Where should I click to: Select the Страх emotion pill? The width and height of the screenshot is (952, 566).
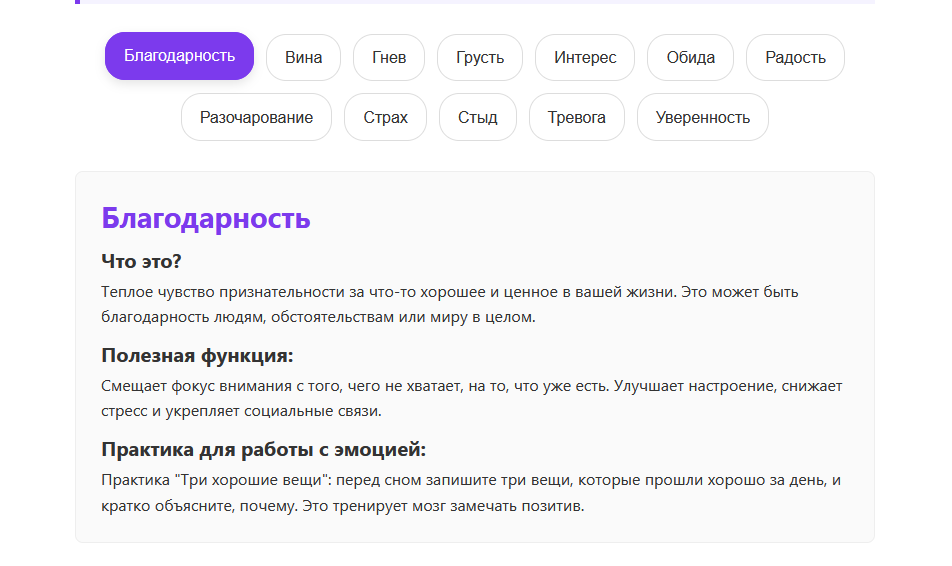pyautogui.click(x=385, y=117)
